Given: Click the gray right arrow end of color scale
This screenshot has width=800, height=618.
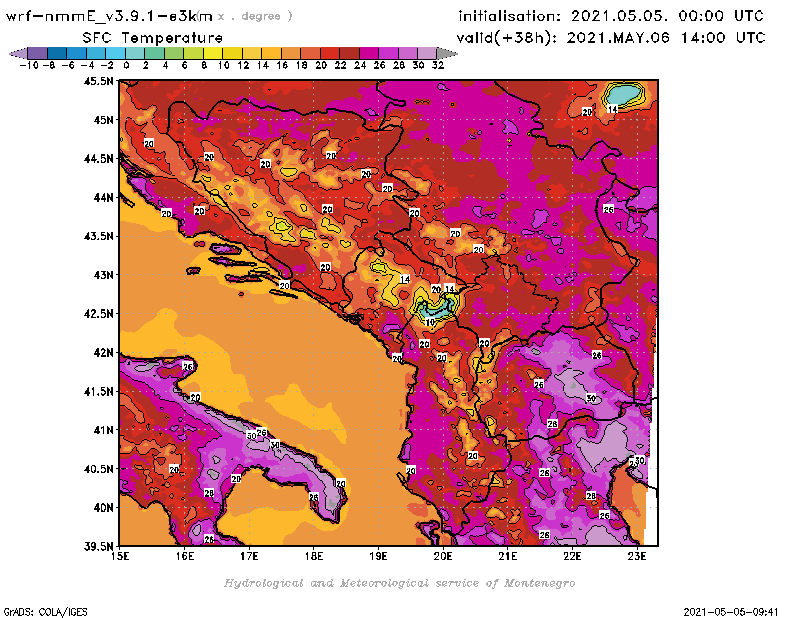Looking at the screenshot, I should point(447,54).
